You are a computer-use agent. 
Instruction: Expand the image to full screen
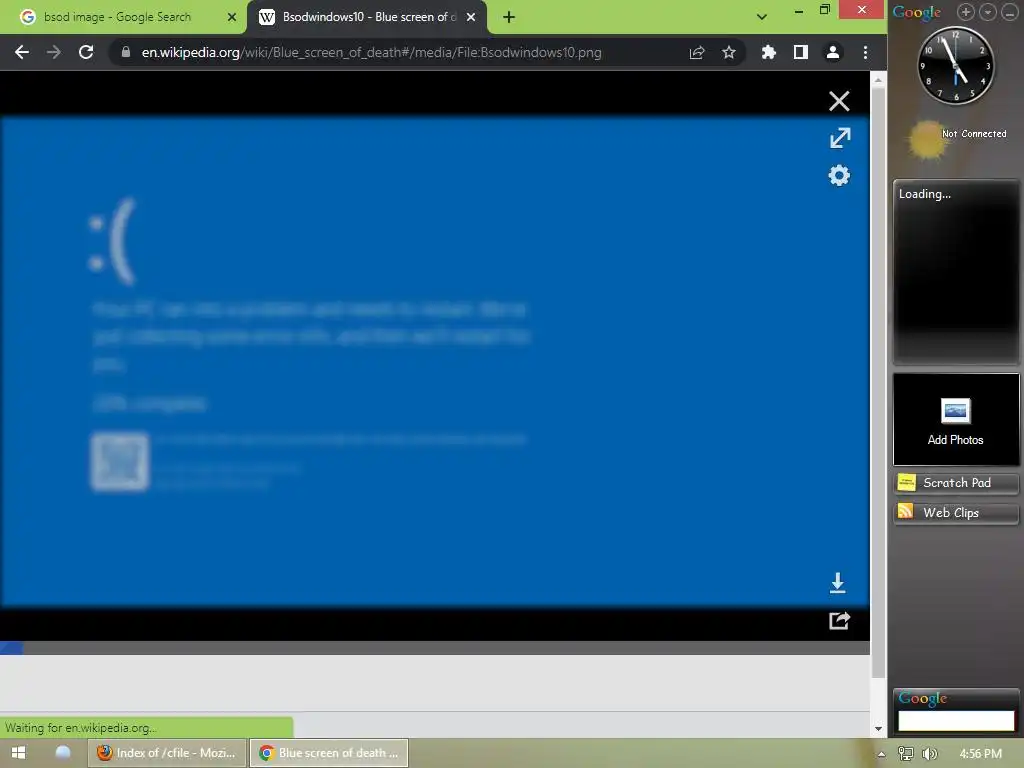coord(840,138)
